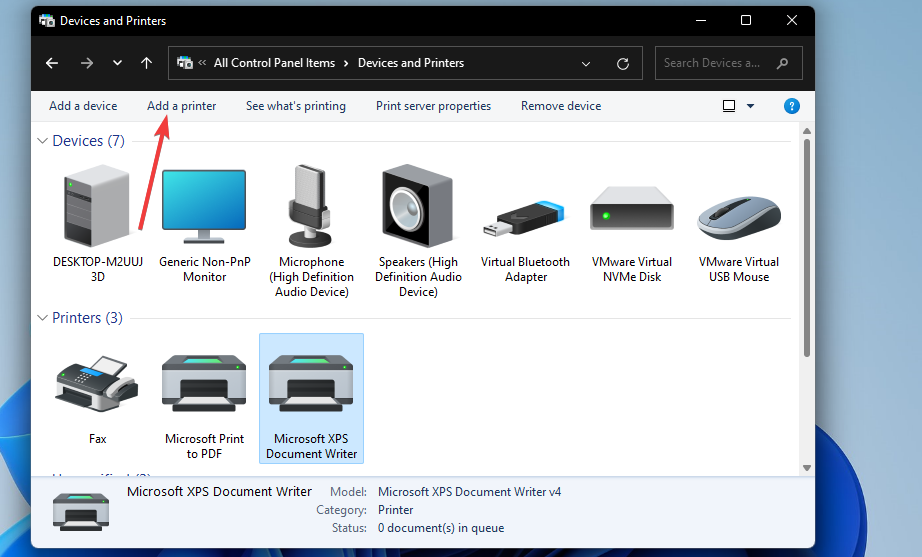Select the Speakers audio device icon

click(419, 208)
